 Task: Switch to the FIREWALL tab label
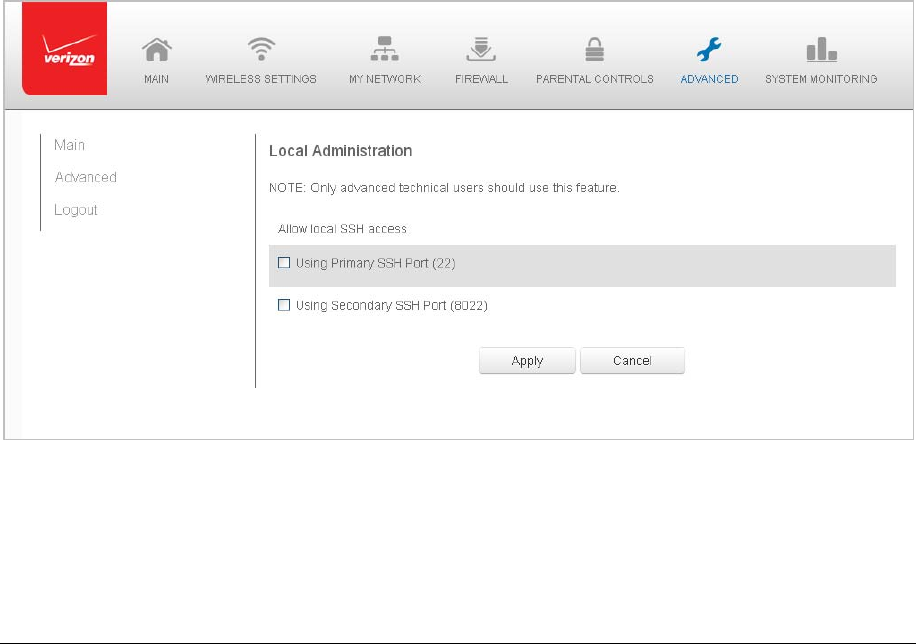coord(481,79)
